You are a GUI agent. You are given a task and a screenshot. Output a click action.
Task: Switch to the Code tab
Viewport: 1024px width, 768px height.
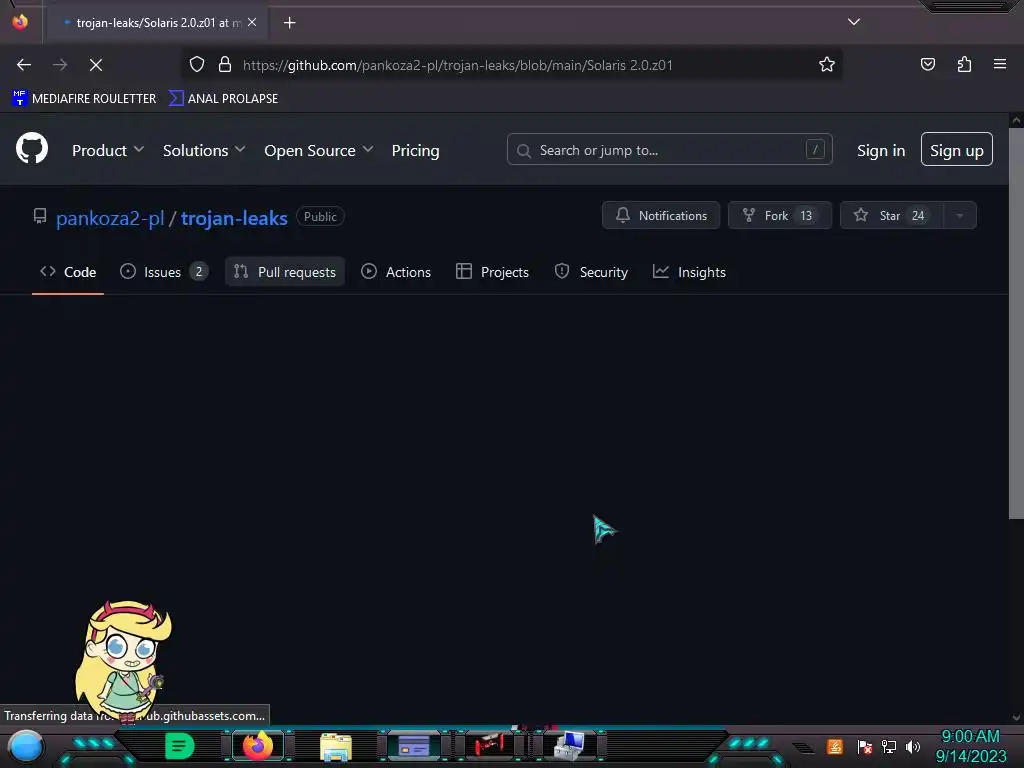tap(68, 272)
